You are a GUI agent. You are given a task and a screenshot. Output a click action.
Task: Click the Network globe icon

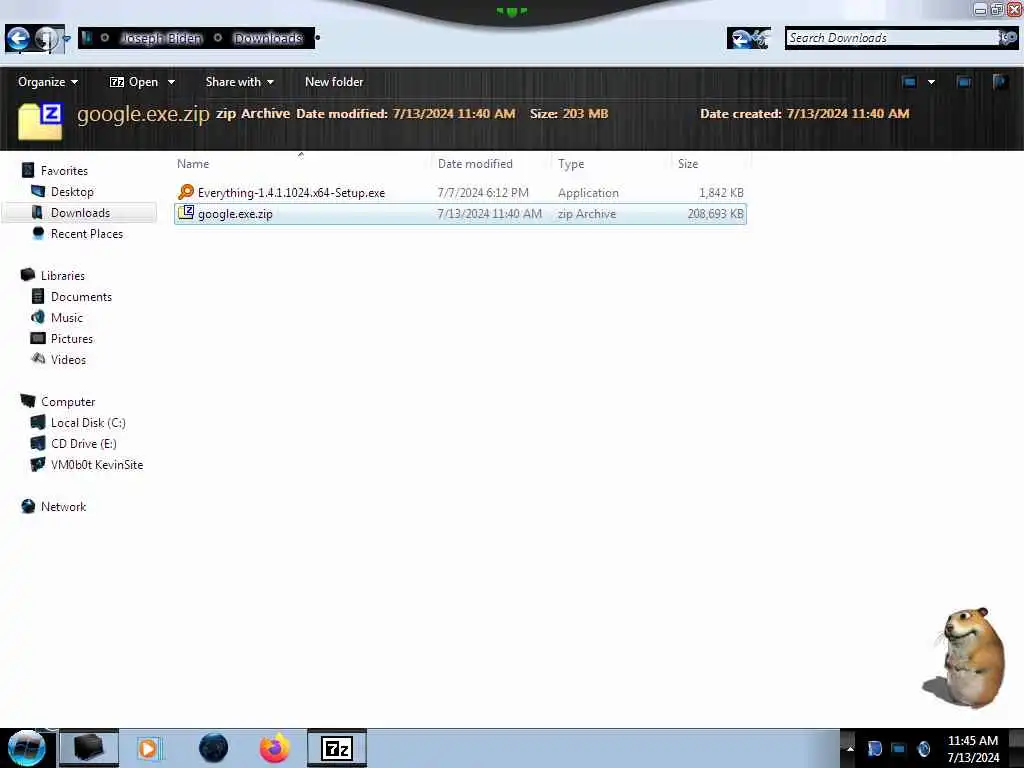[x=28, y=506]
